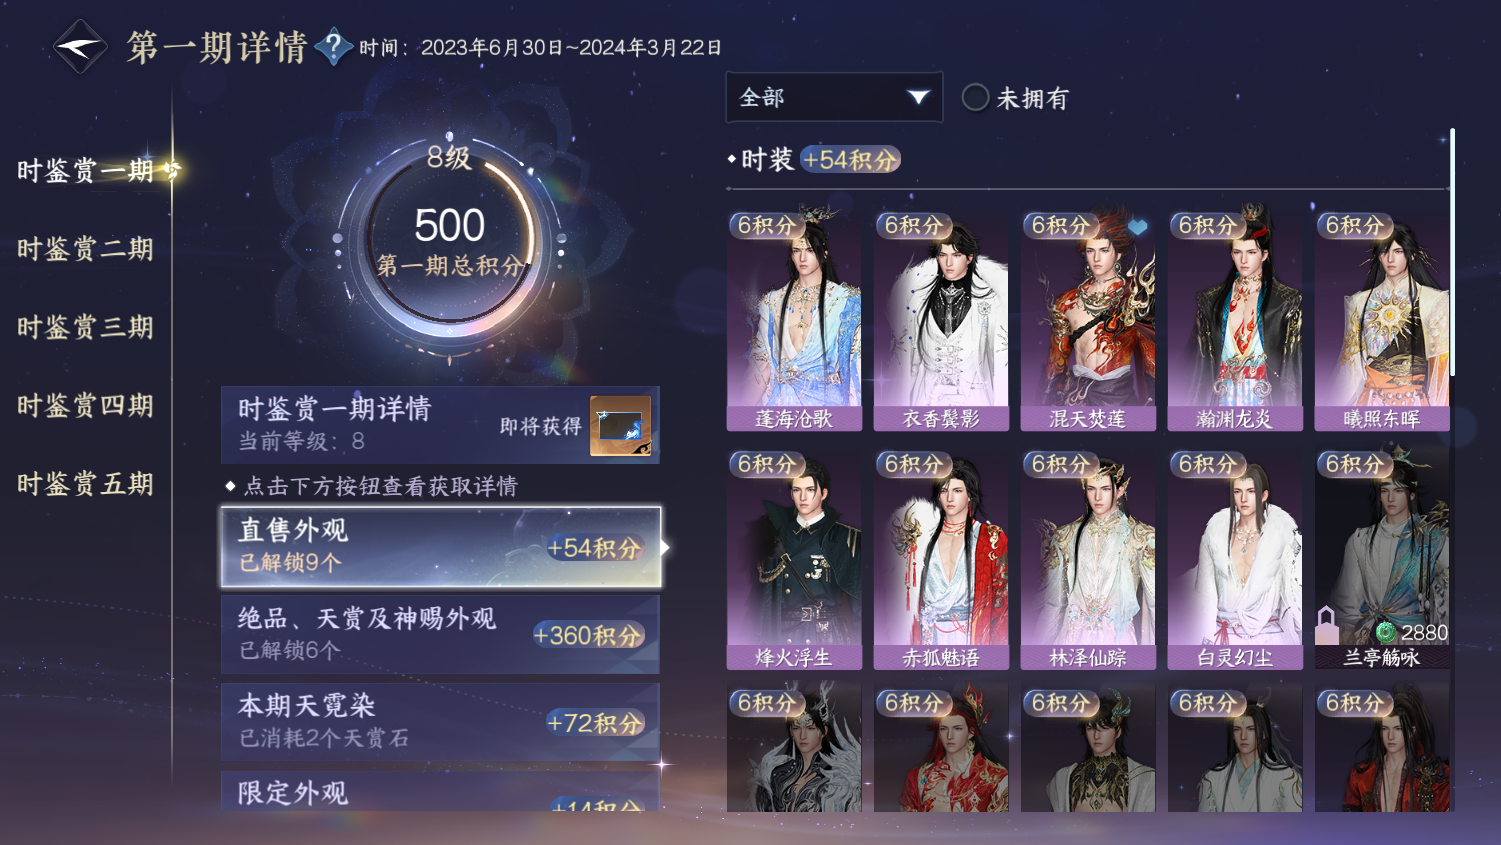Image resolution: width=1501 pixels, height=845 pixels.
Task: Open the 全部 filter dropdown
Action: pyautogui.click(x=834, y=97)
